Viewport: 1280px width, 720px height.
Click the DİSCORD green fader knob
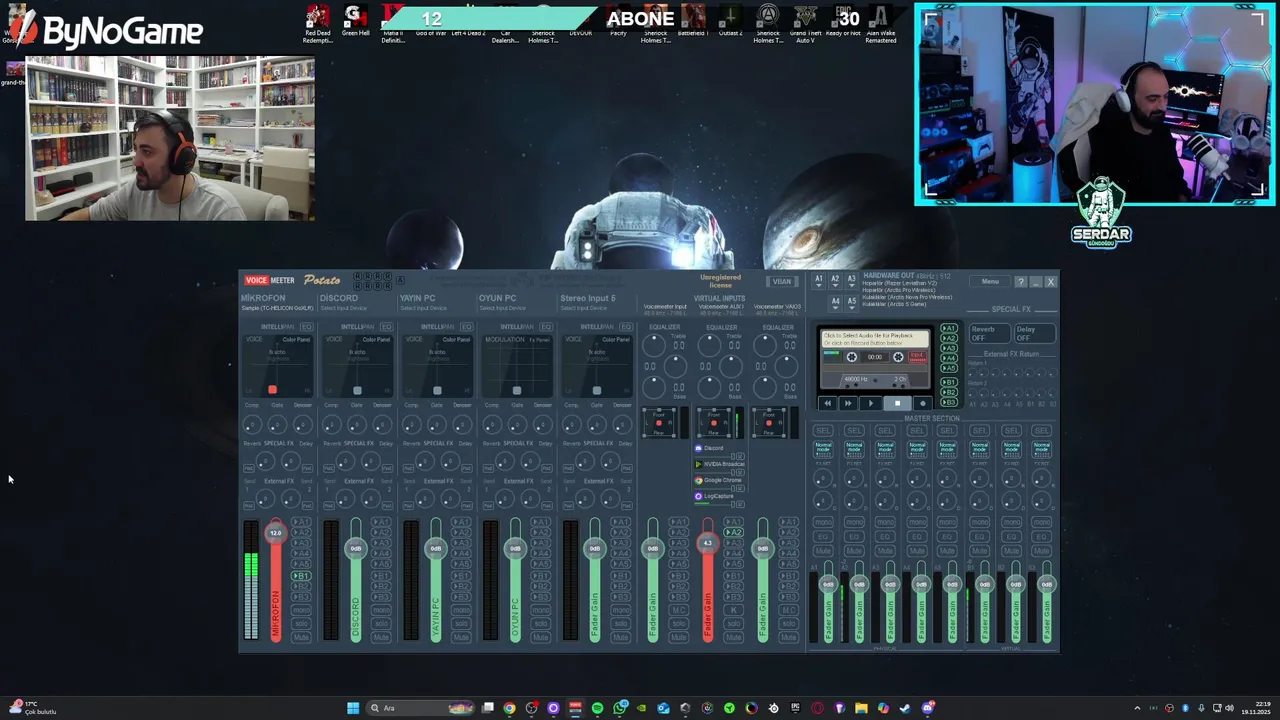pyautogui.click(x=355, y=548)
